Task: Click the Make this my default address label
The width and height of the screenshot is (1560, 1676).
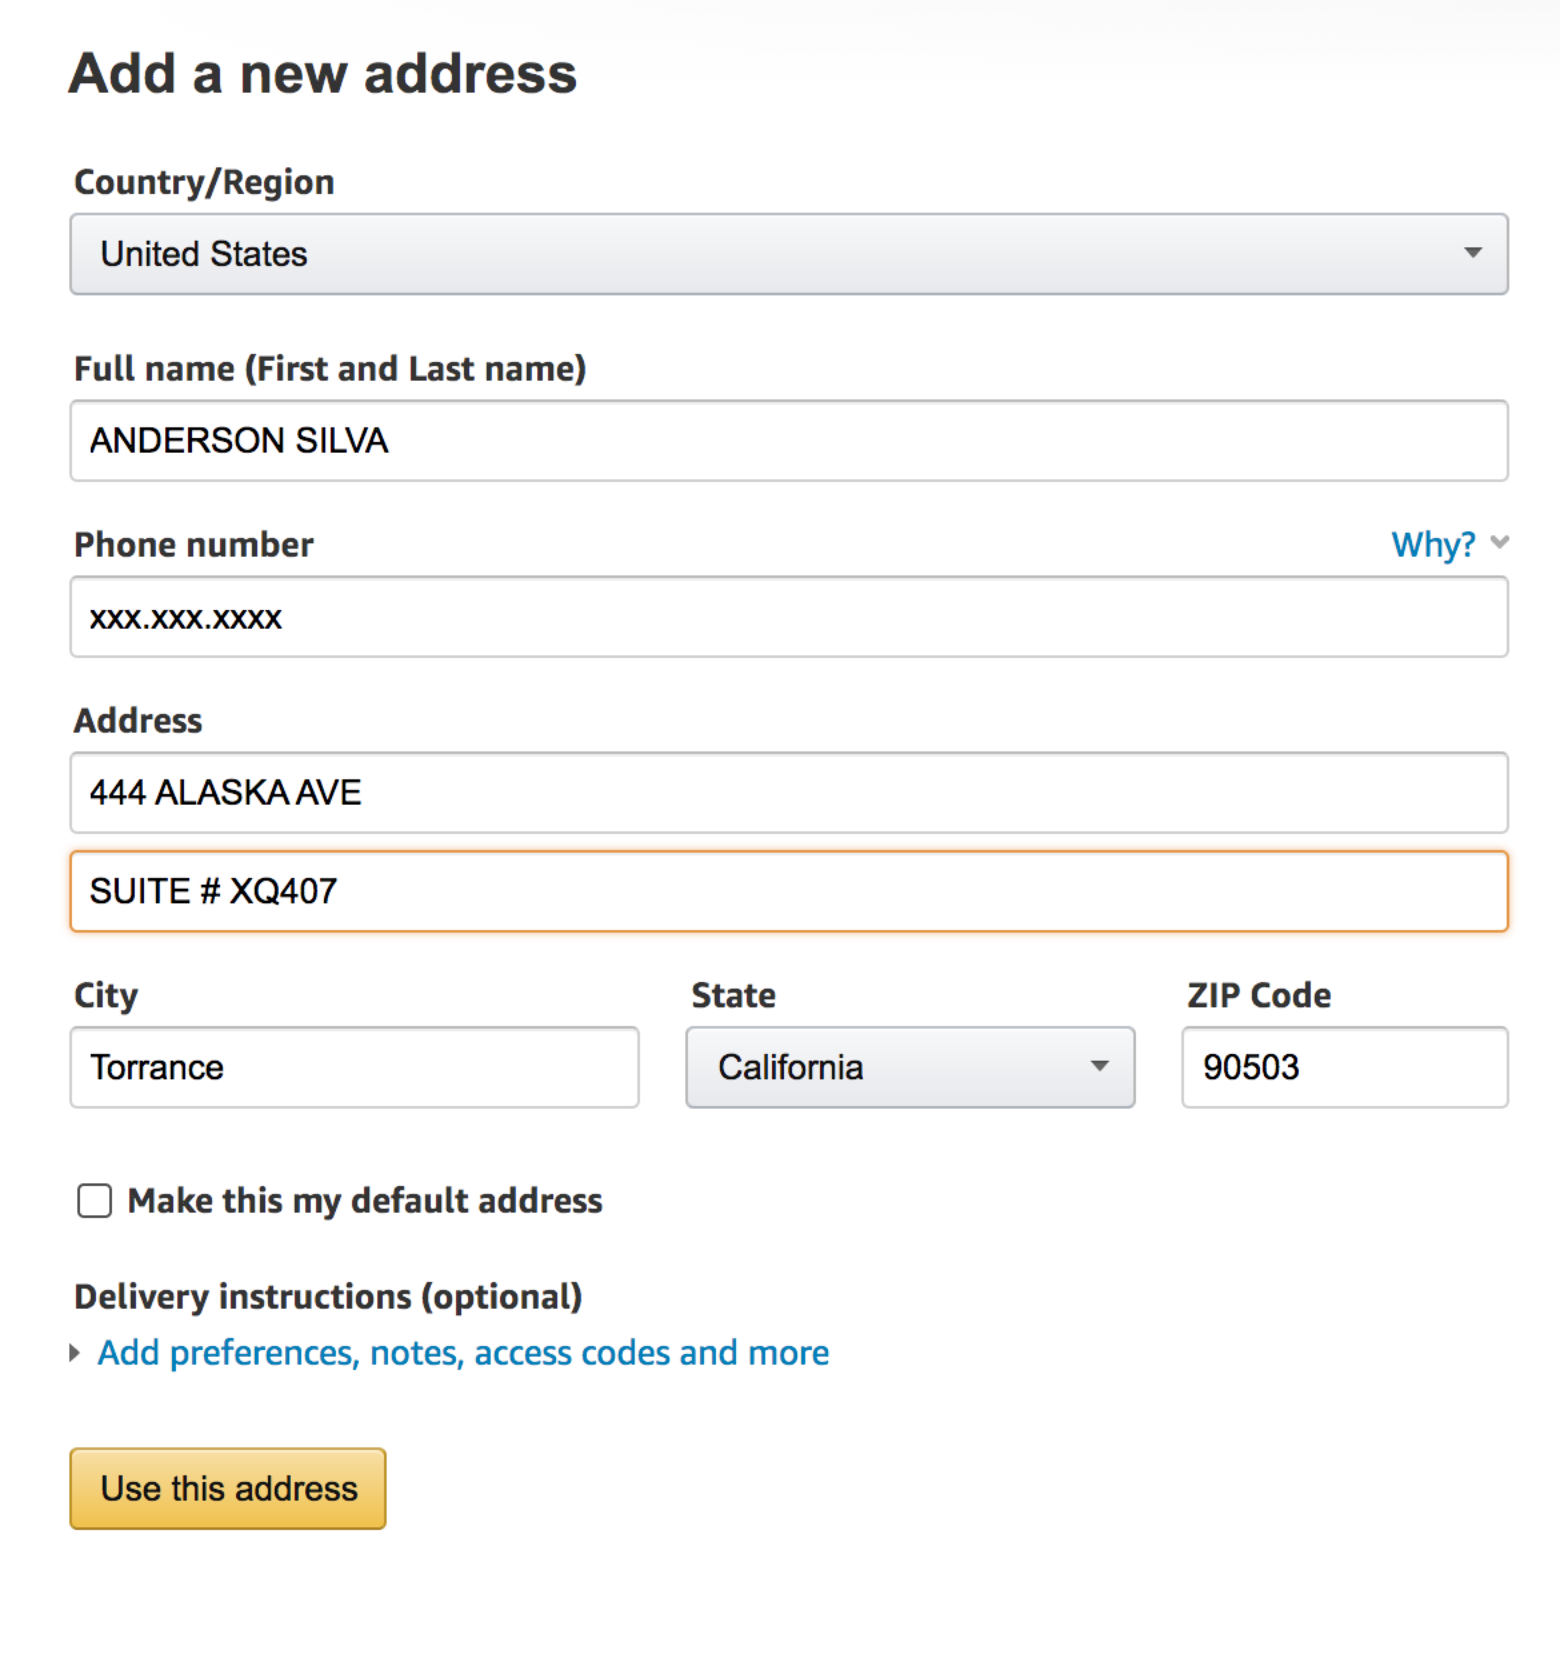Action: [365, 1200]
